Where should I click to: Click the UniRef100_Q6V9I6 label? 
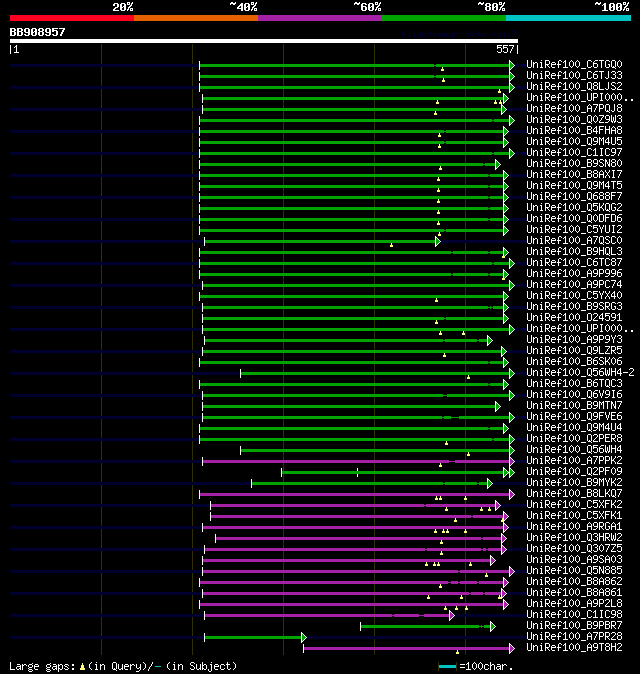(574, 395)
